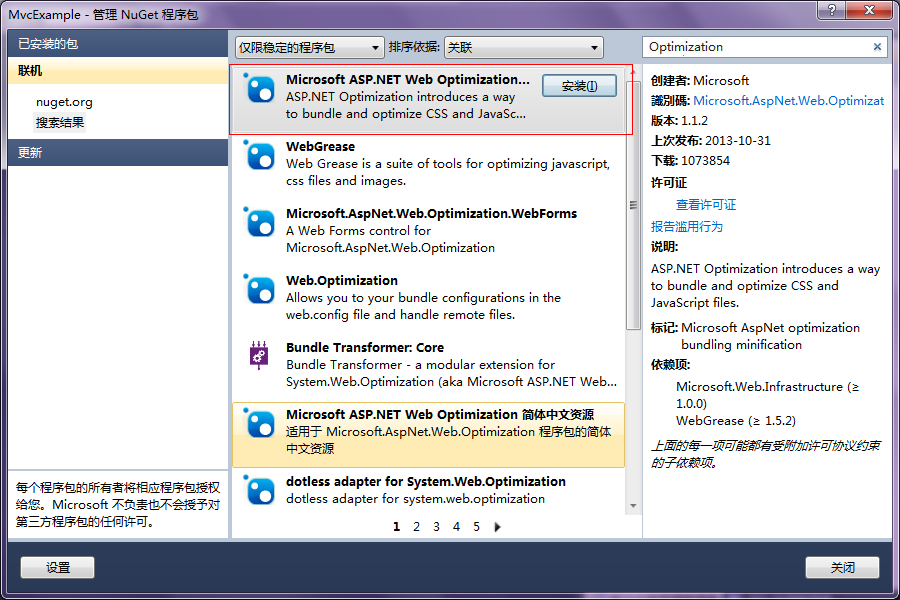This screenshot has width=900, height=600.
Task: Open the 仅限稳定的程序包 dropdown
Action: coord(309,48)
